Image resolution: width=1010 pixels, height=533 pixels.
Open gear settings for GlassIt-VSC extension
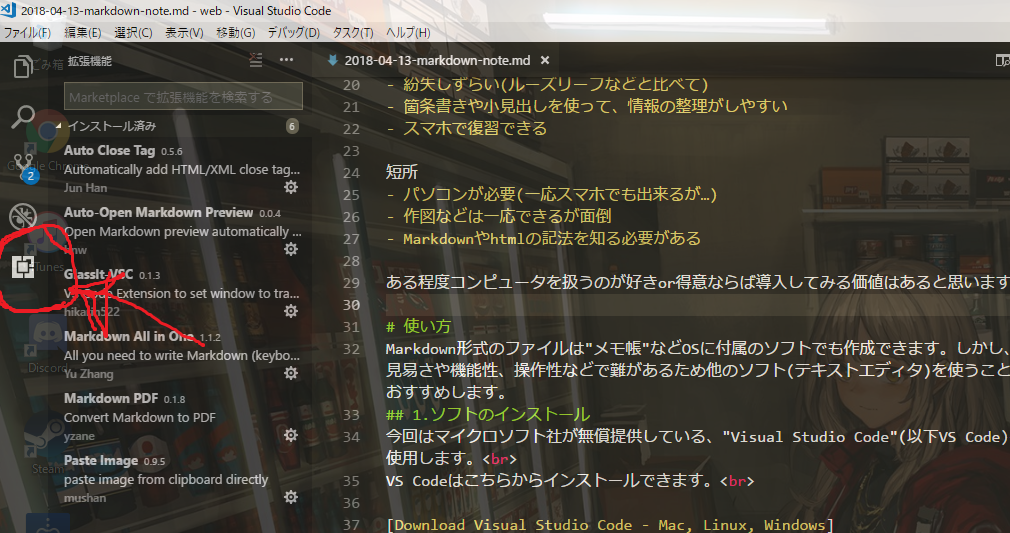291,311
